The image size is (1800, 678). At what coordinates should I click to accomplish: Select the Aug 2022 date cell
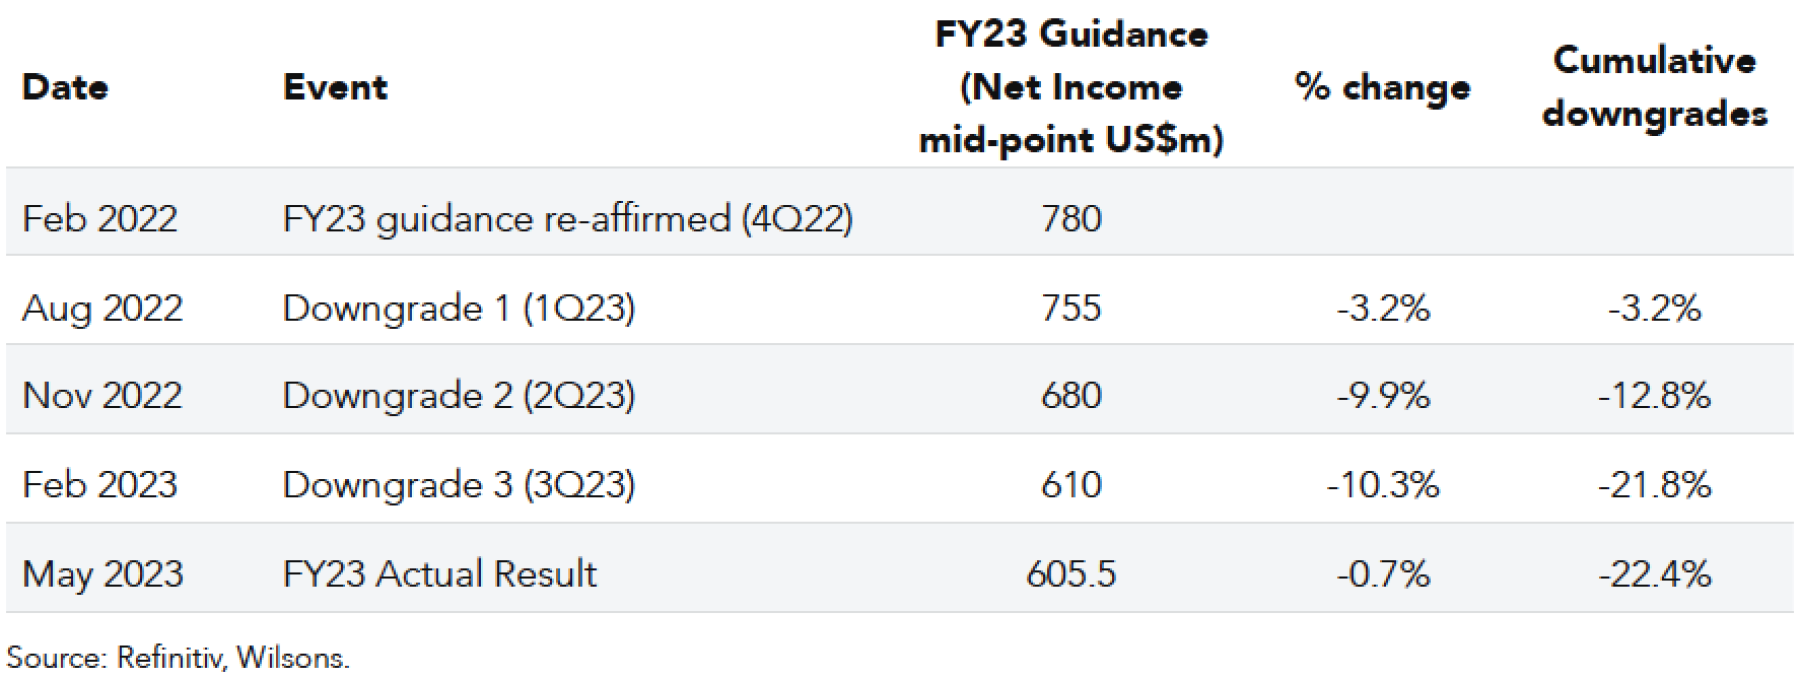(102, 308)
